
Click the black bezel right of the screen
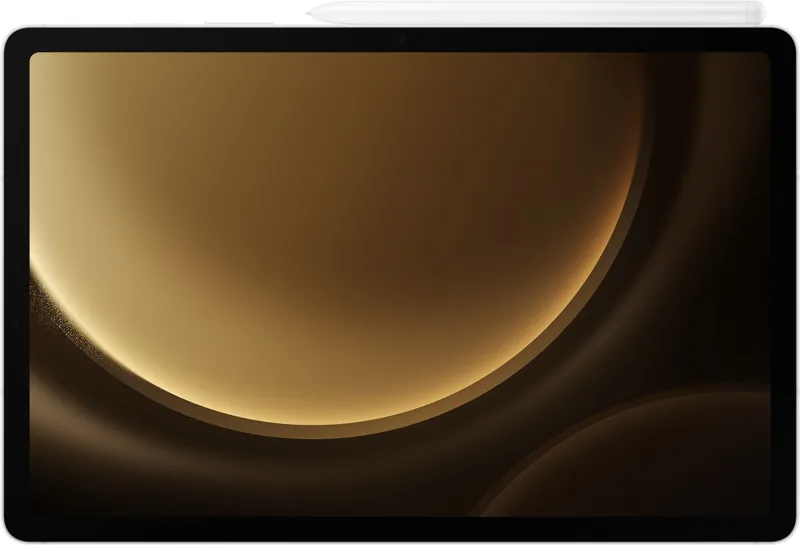tap(781, 280)
